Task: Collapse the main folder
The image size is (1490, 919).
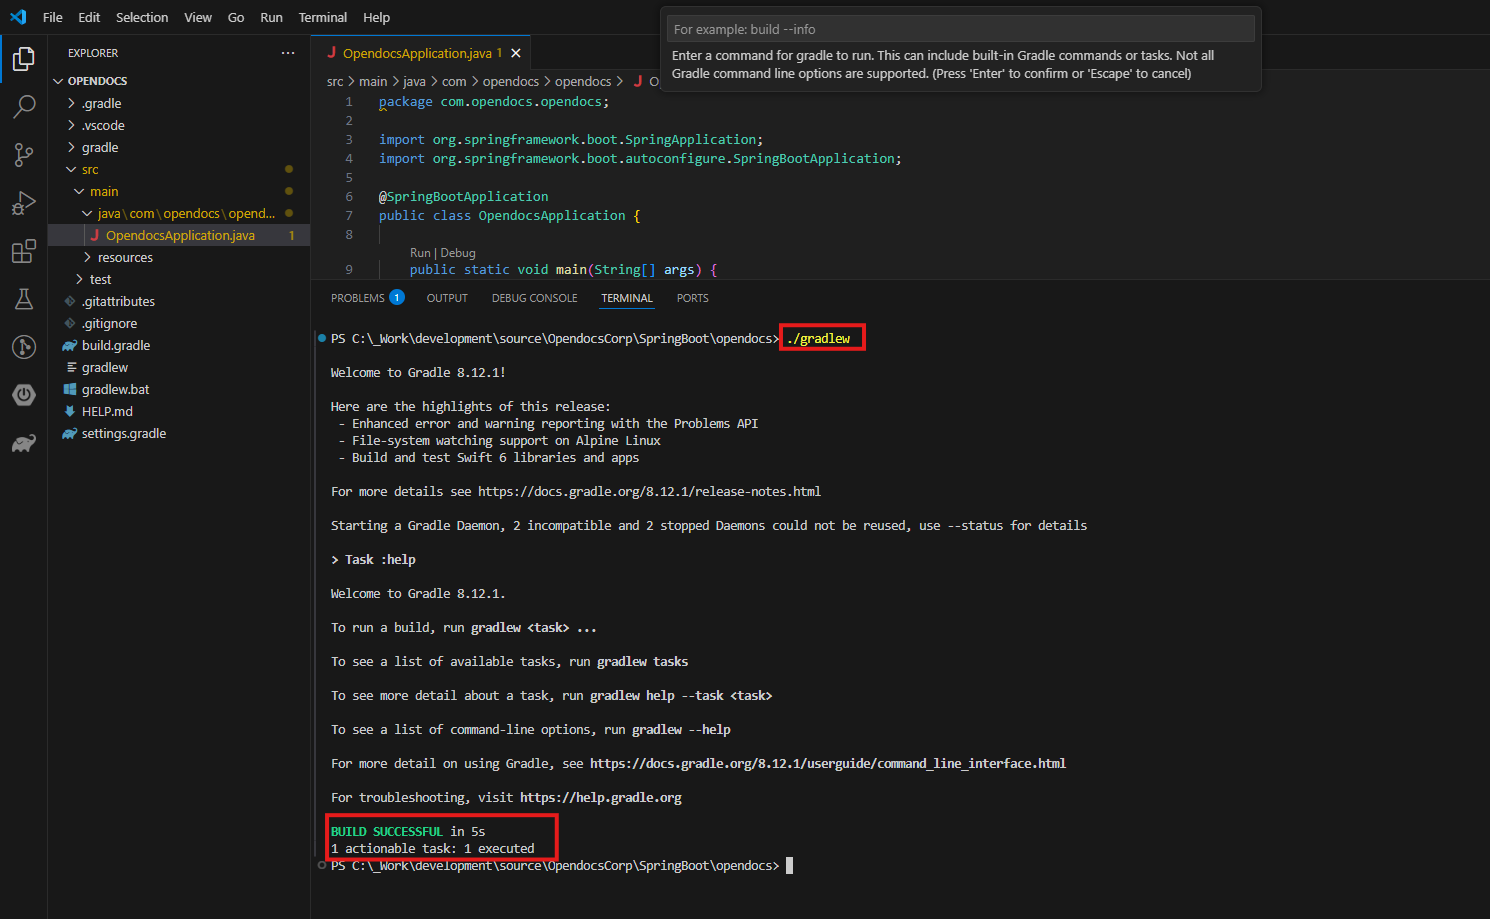Action: [x=179, y=191]
